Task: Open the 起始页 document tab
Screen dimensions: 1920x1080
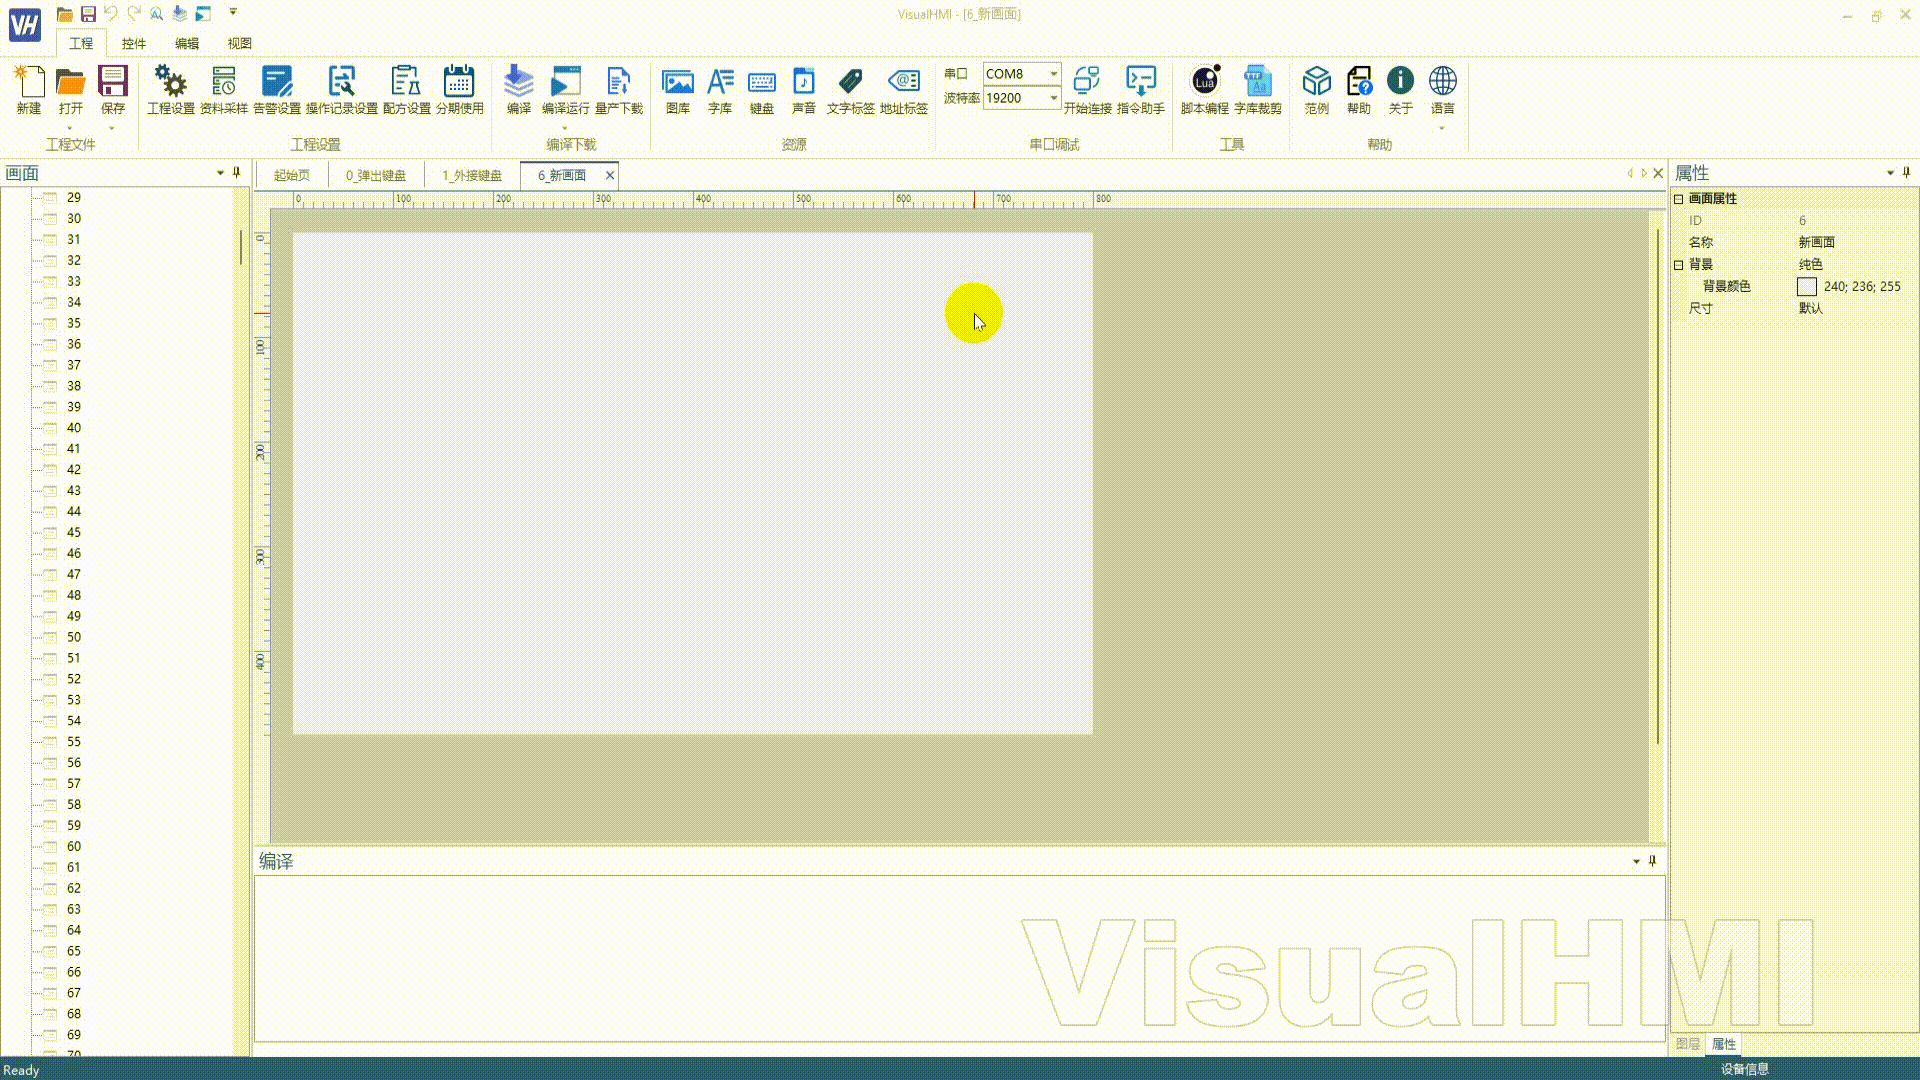Action: pyautogui.click(x=292, y=175)
